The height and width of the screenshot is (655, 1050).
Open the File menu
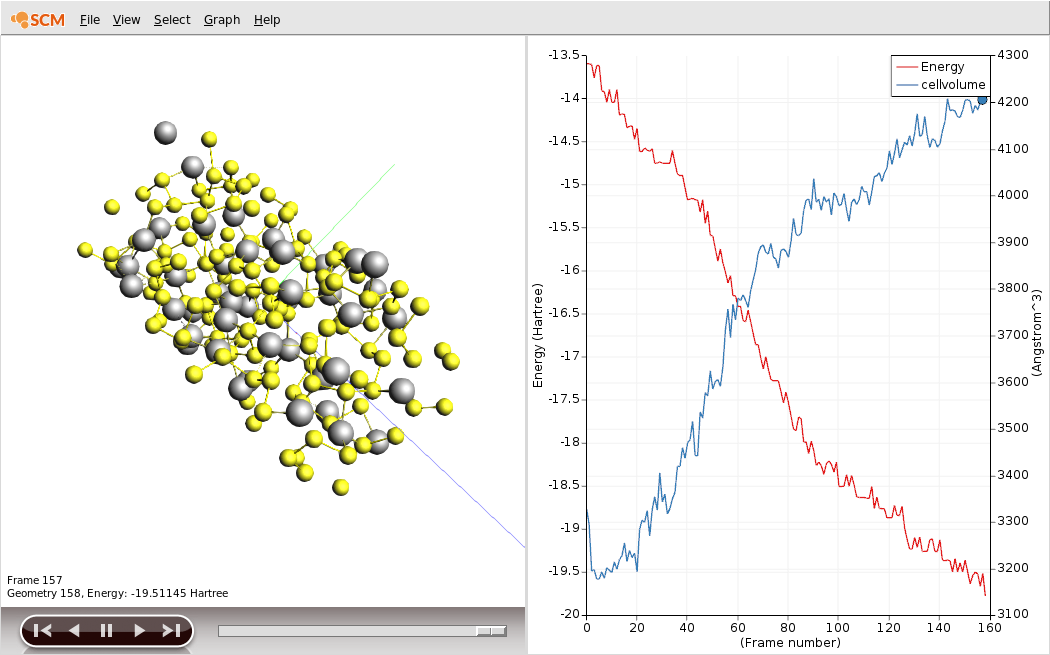coord(89,20)
